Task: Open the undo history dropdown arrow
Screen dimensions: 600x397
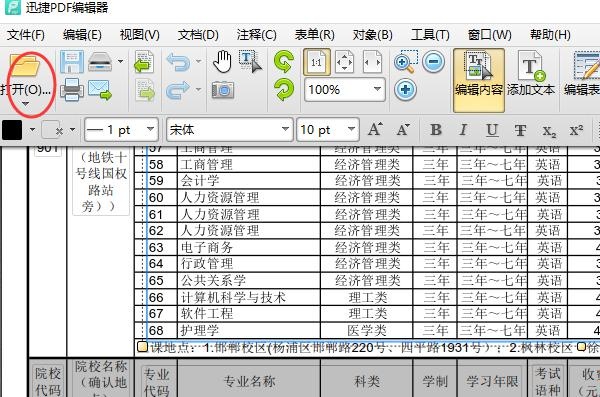Action: tap(199, 61)
